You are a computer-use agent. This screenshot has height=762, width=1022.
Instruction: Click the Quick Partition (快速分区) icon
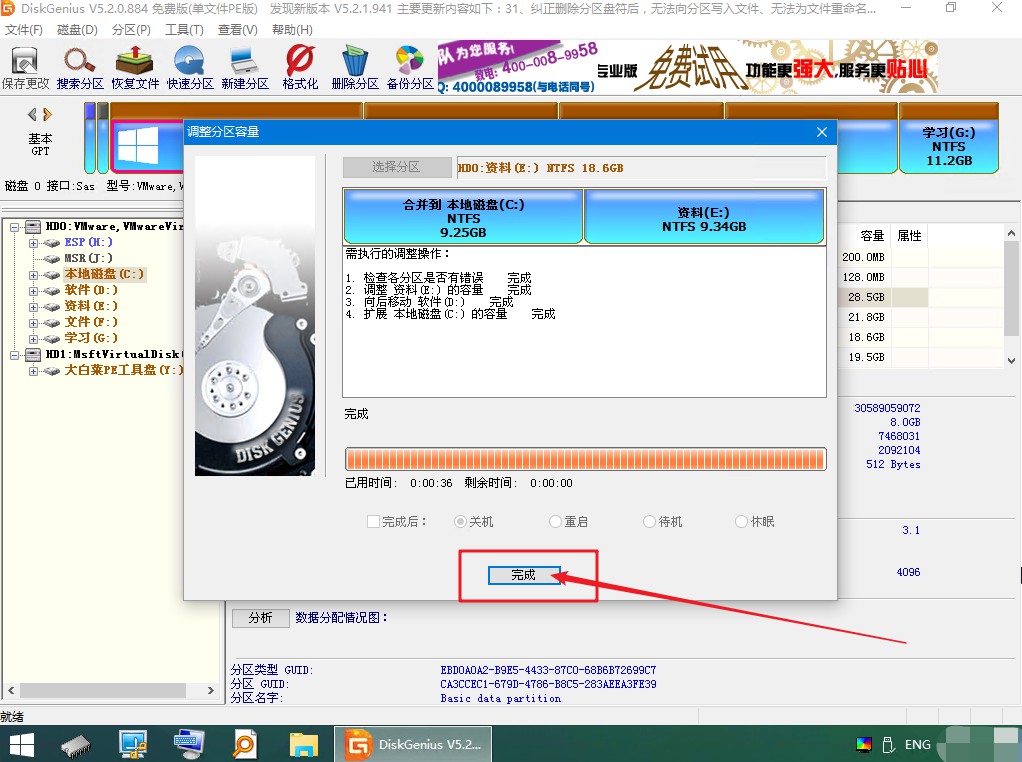tap(190, 66)
